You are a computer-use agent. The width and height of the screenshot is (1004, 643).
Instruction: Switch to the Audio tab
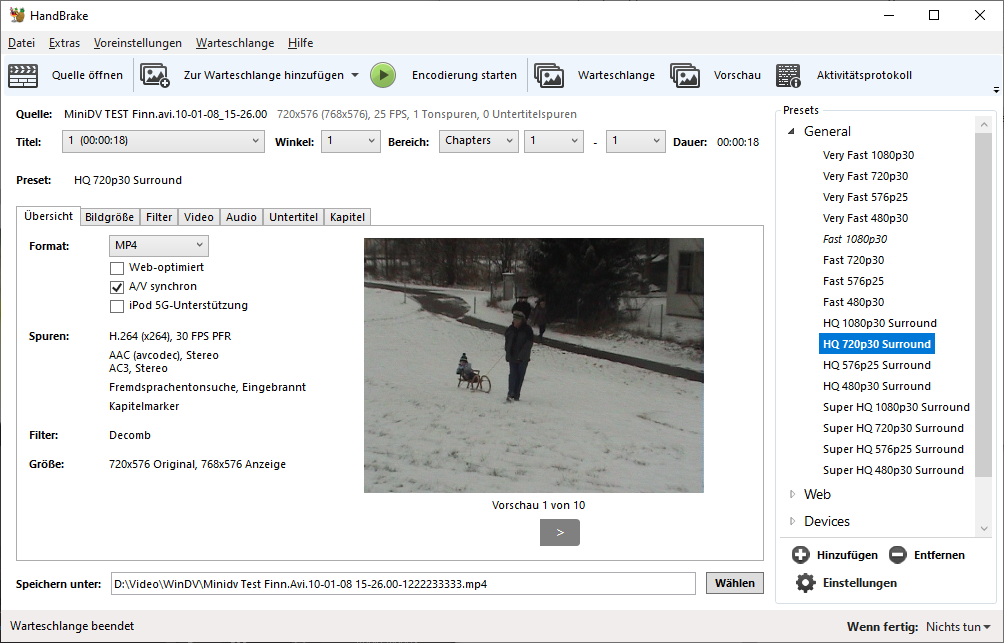(241, 217)
